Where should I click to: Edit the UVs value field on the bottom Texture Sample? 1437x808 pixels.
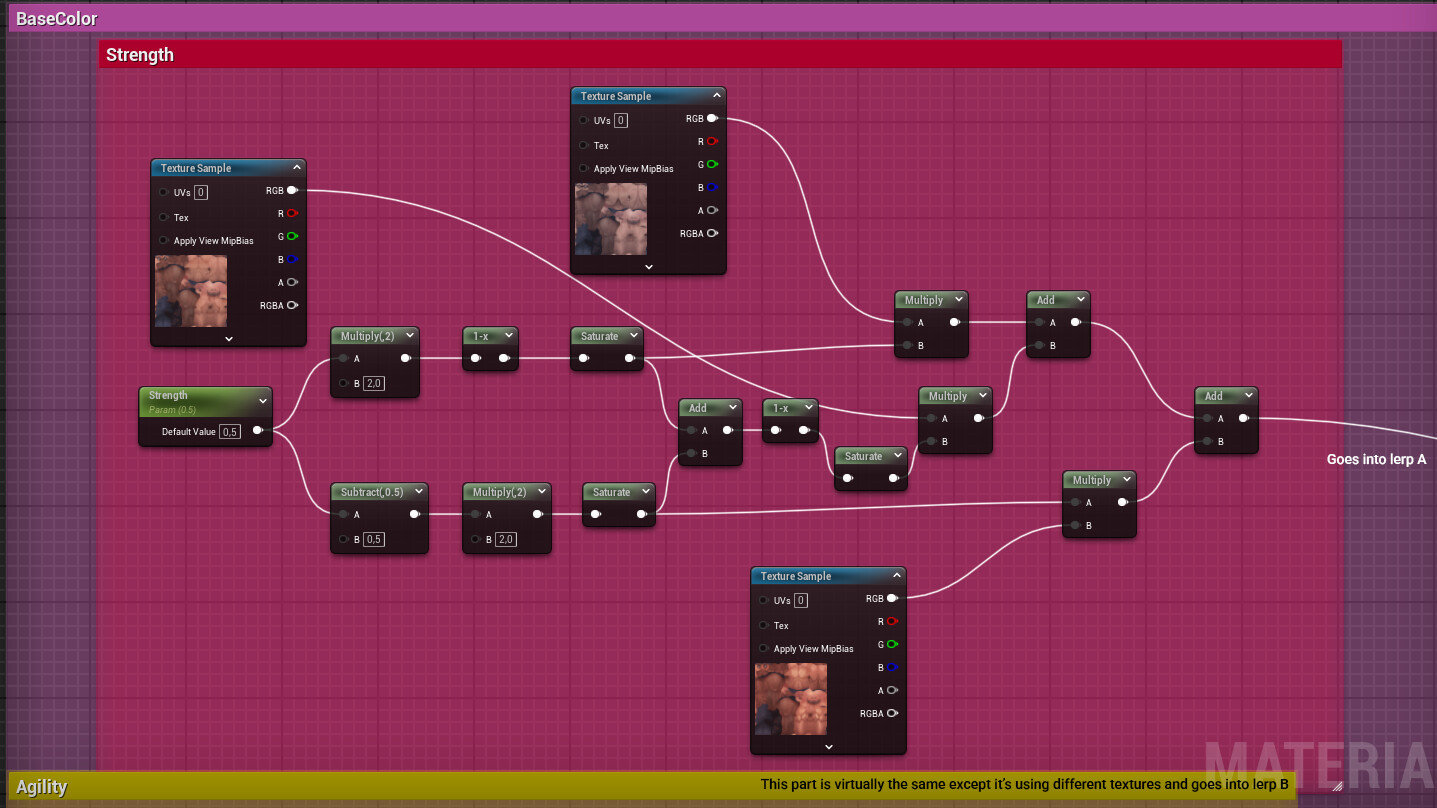tap(801, 600)
